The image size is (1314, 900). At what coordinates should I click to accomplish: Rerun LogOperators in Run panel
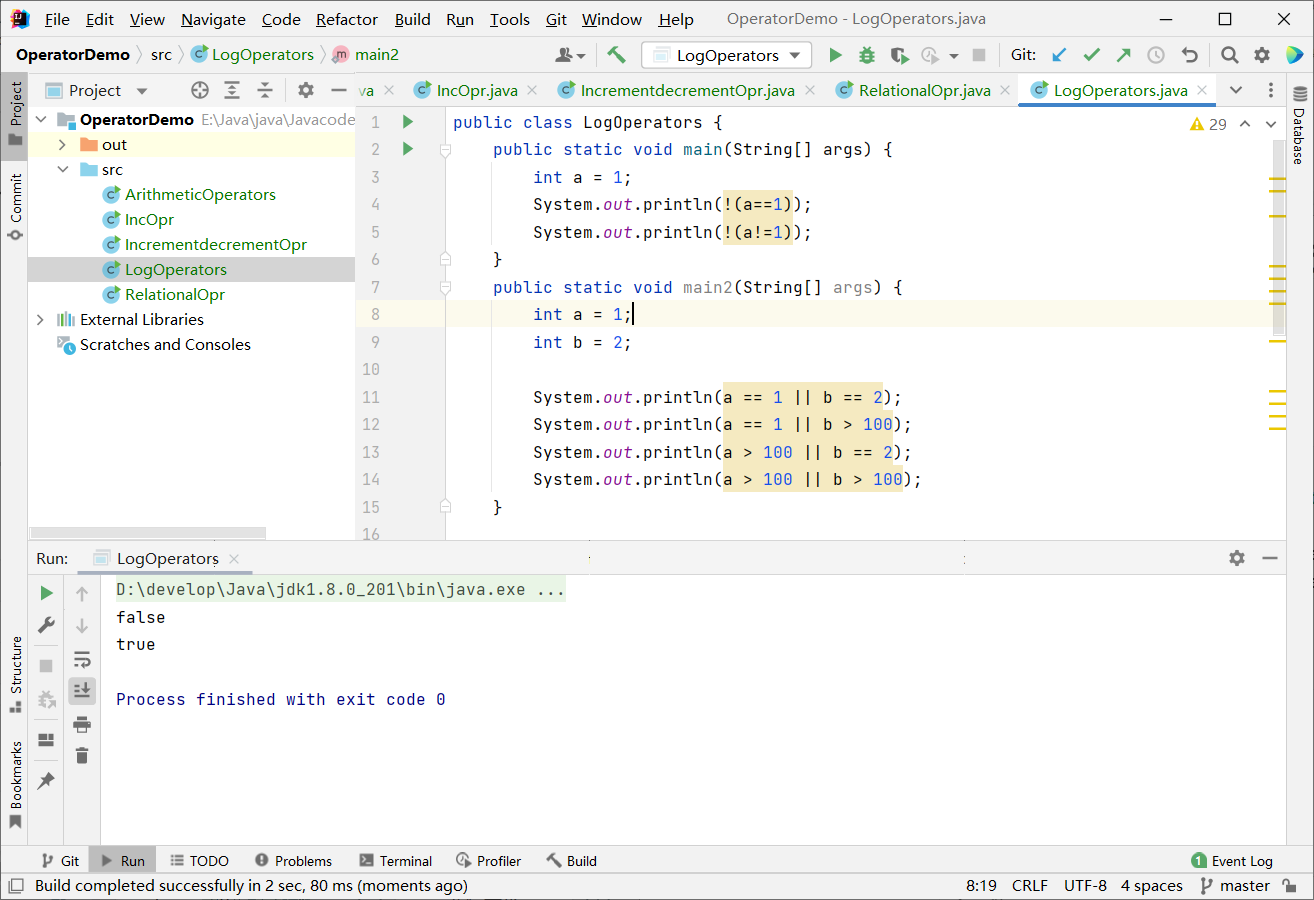click(46, 593)
